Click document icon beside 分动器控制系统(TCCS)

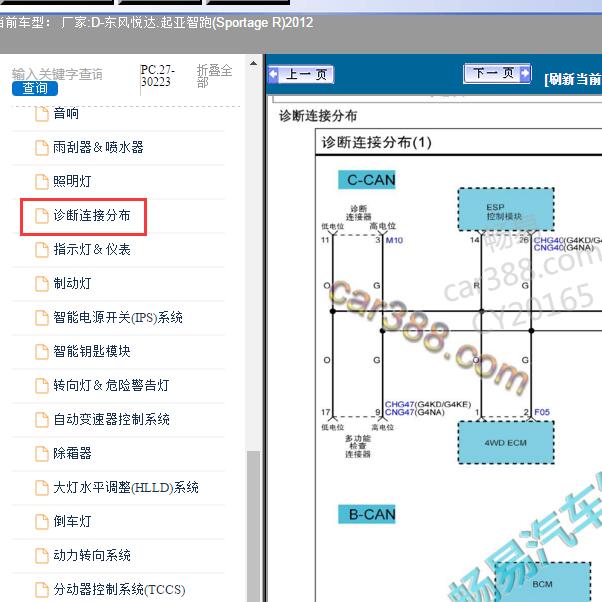tap(41, 590)
